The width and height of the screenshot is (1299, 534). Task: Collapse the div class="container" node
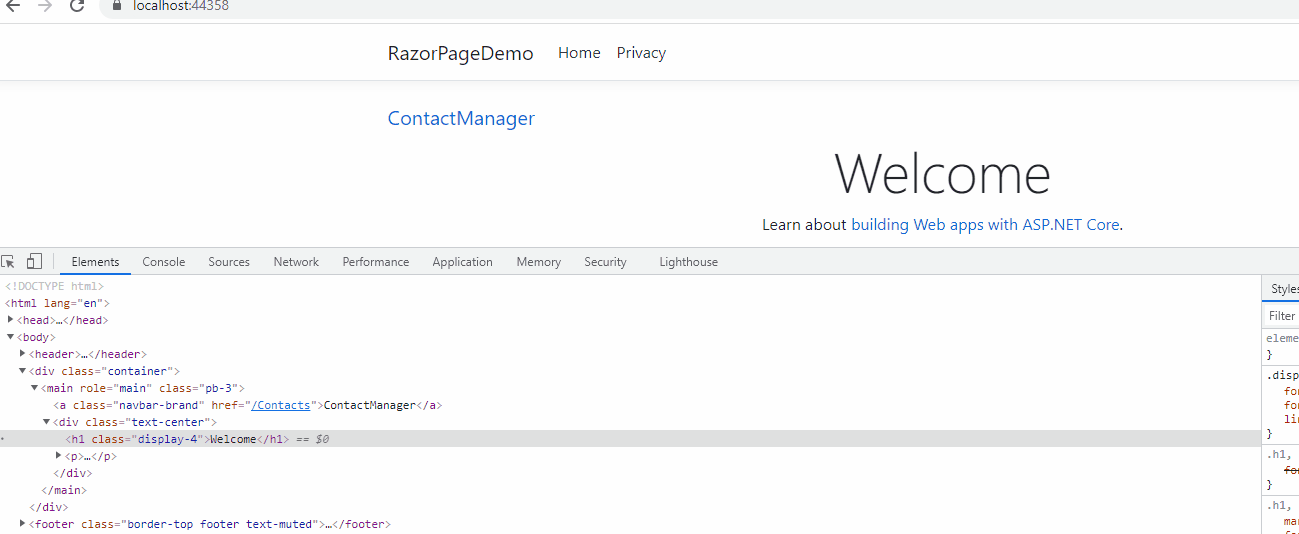[22, 371]
